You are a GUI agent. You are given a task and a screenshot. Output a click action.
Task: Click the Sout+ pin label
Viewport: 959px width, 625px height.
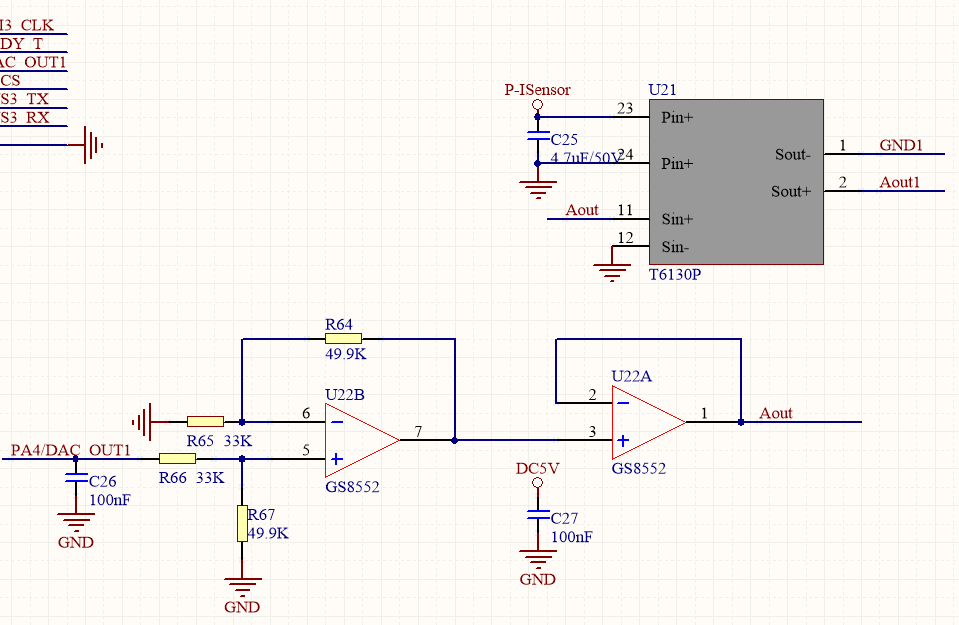(x=791, y=191)
